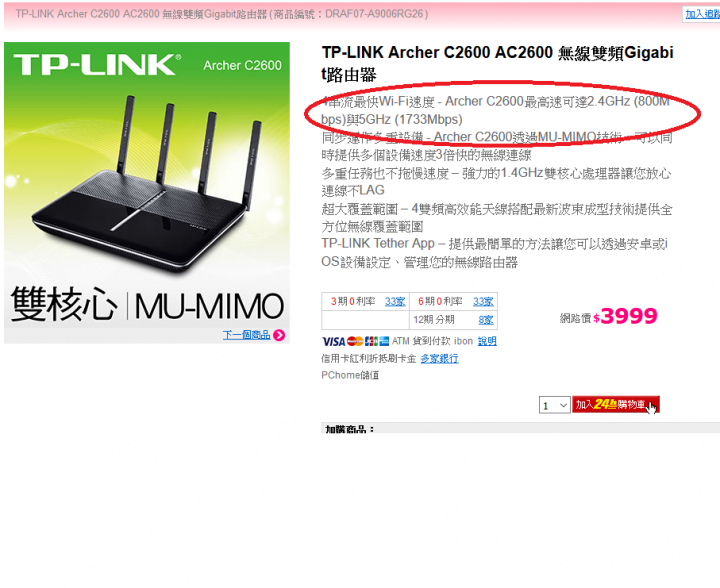
Task: Click the TP-LINK logo in product image
Action: click(x=97, y=64)
